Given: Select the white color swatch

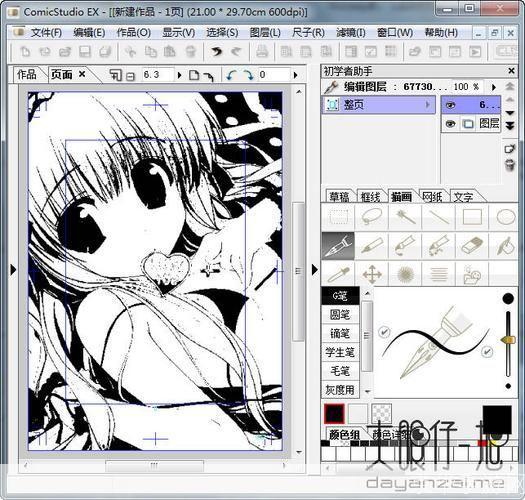Looking at the screenshot, I should [358, 414].
